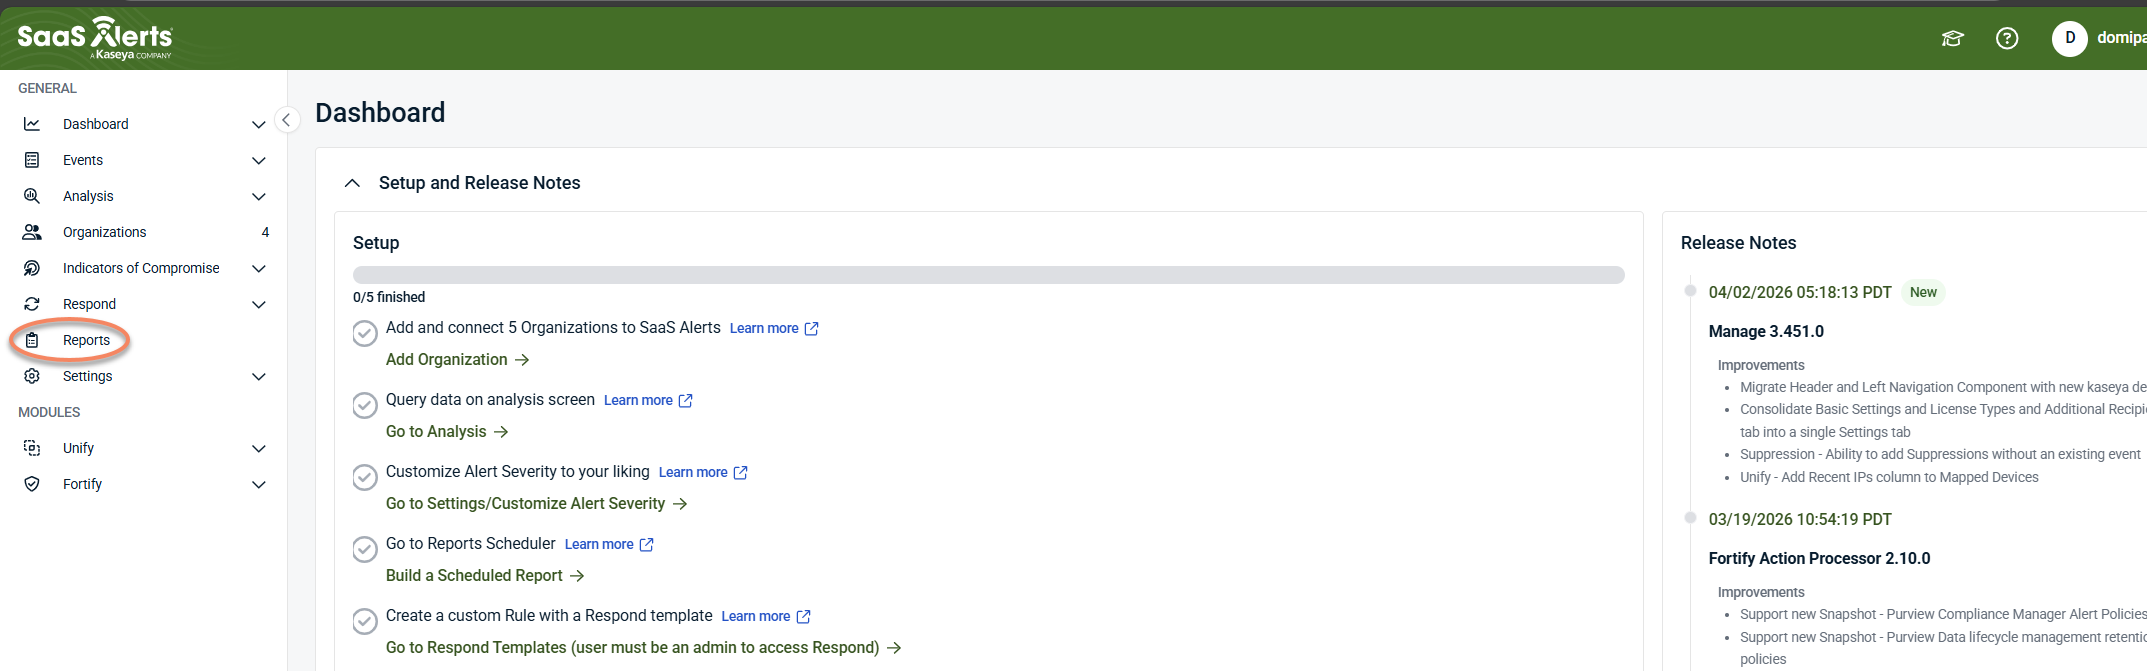The height and width of the screenshot is (671, 2147).
Task: Click the Setup progress bar
Action: point(988,275)
